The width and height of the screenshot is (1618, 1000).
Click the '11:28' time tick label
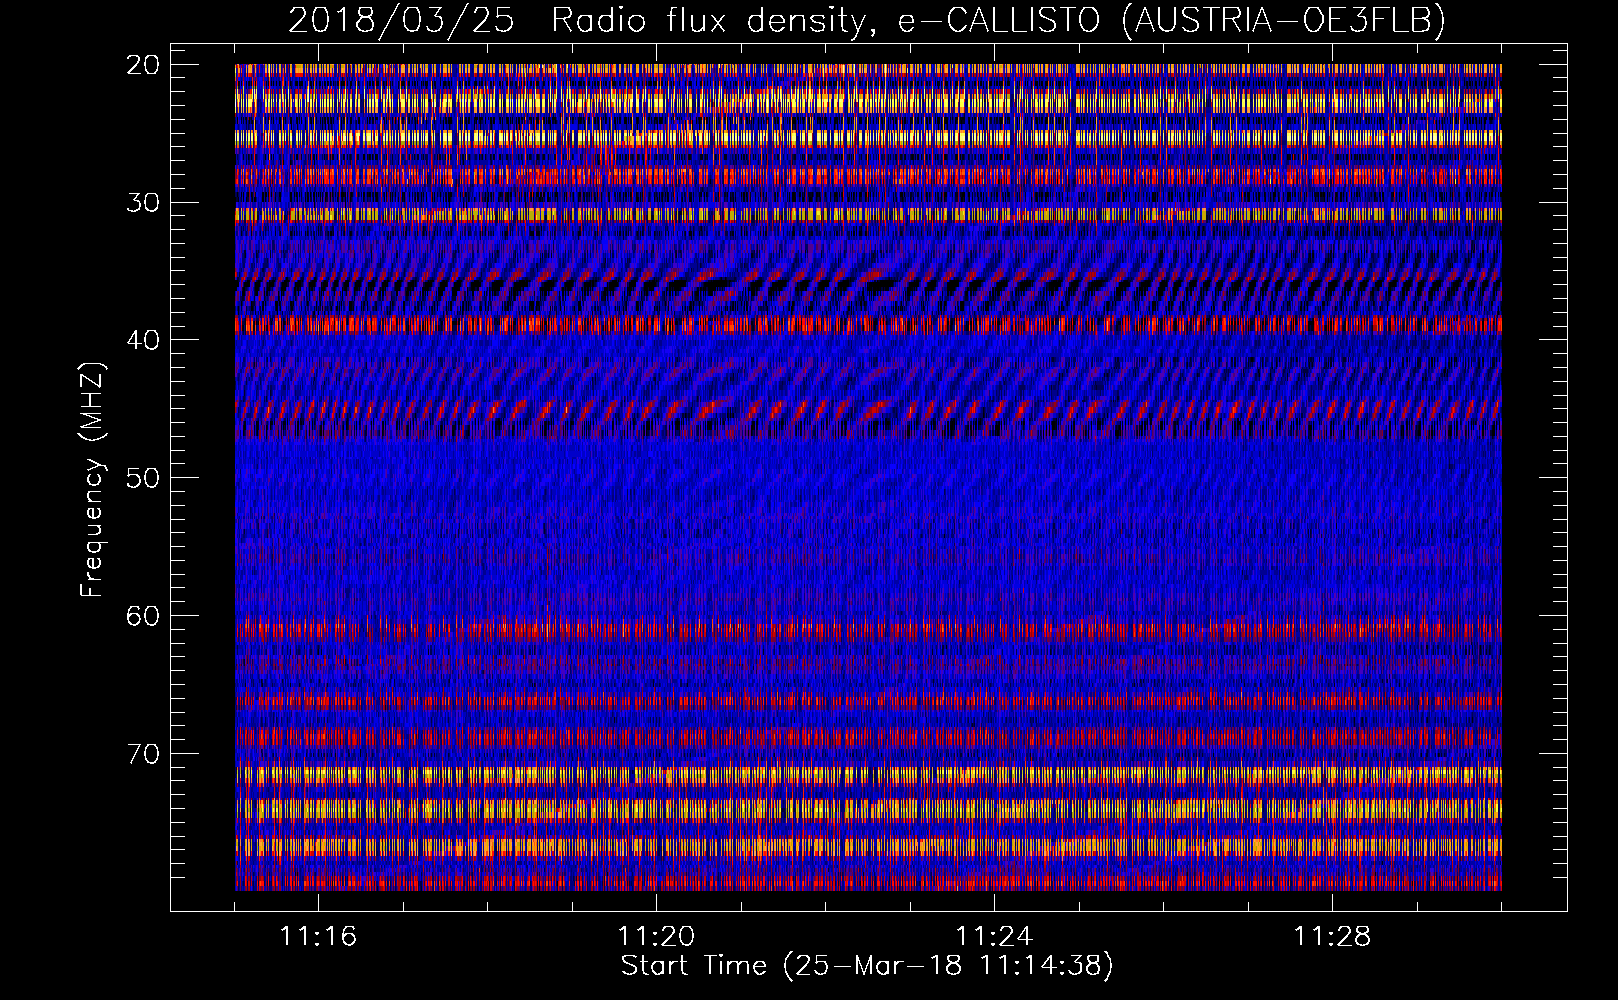[x=1332, y=937]
